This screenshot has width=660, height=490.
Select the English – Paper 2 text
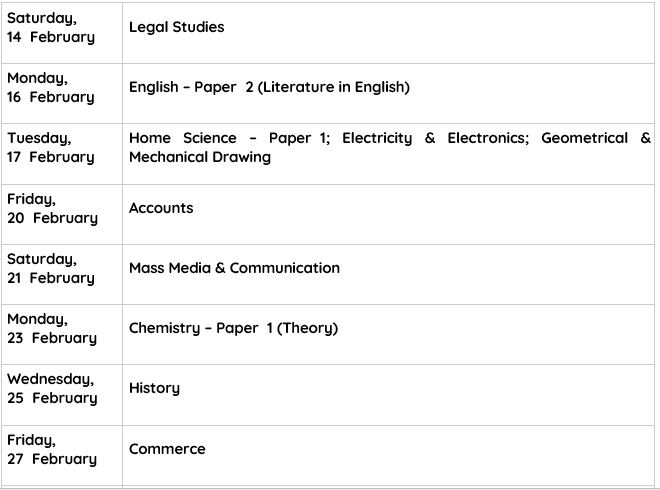191,87
